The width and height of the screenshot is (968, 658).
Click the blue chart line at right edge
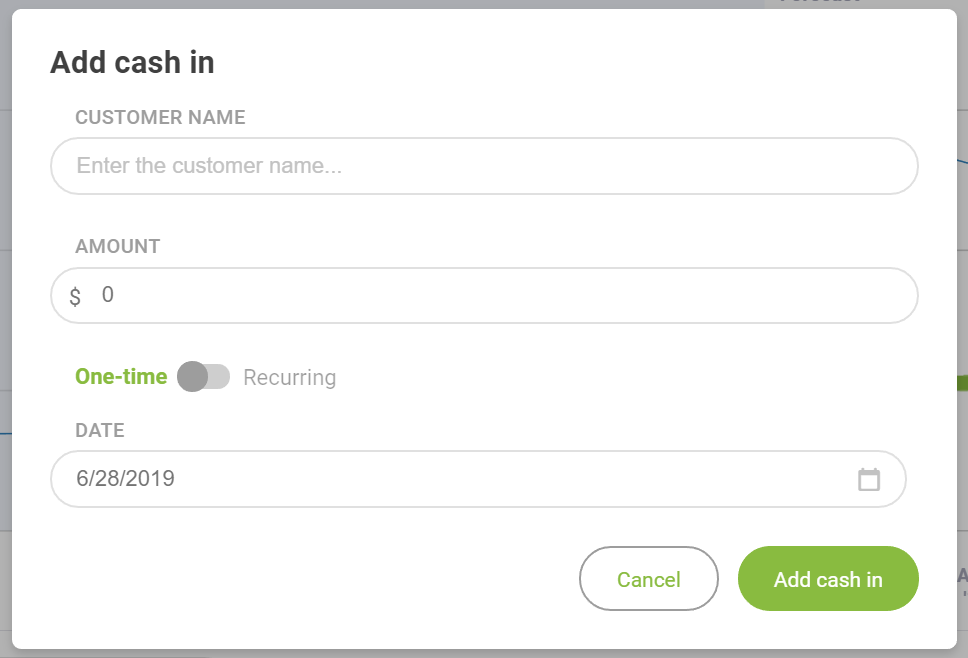(962, 161)
